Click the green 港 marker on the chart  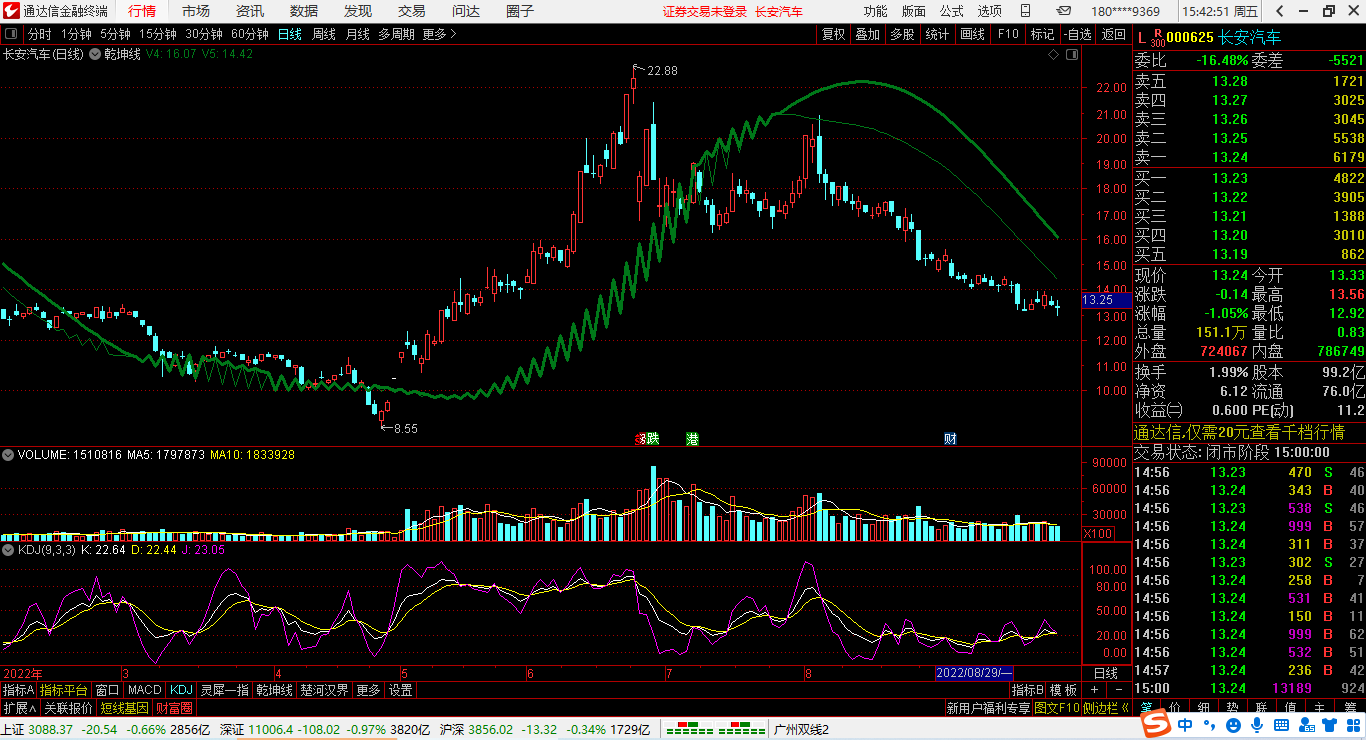coord(692,438)
